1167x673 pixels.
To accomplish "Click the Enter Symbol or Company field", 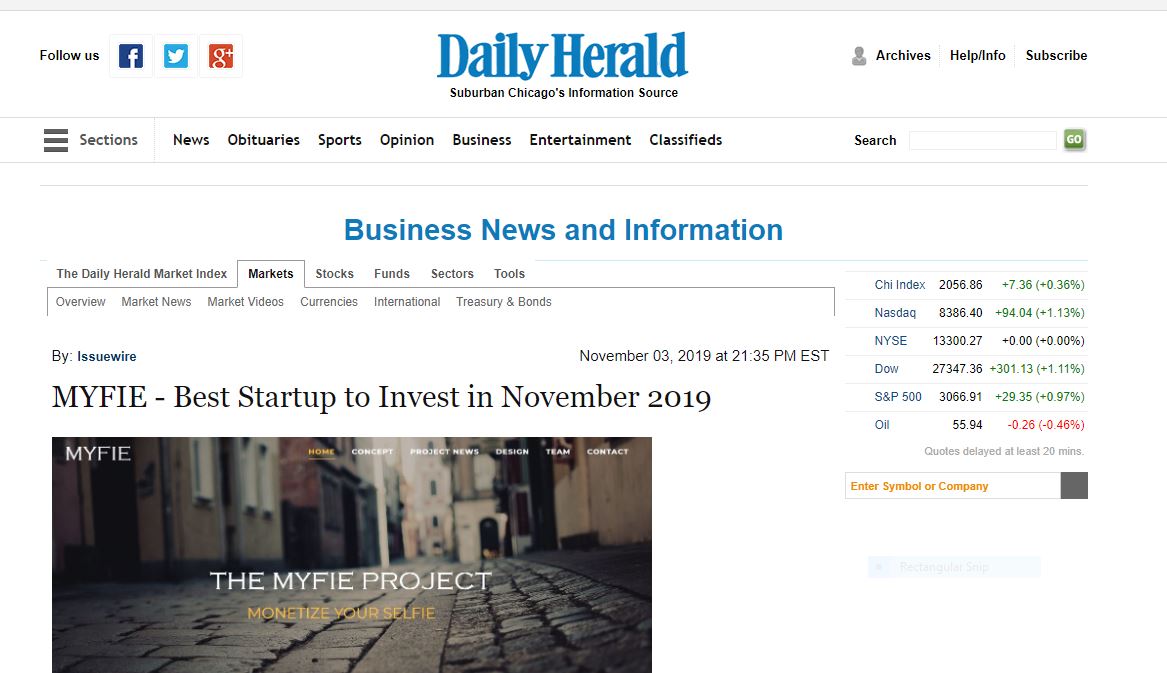I will pos(953,485).
